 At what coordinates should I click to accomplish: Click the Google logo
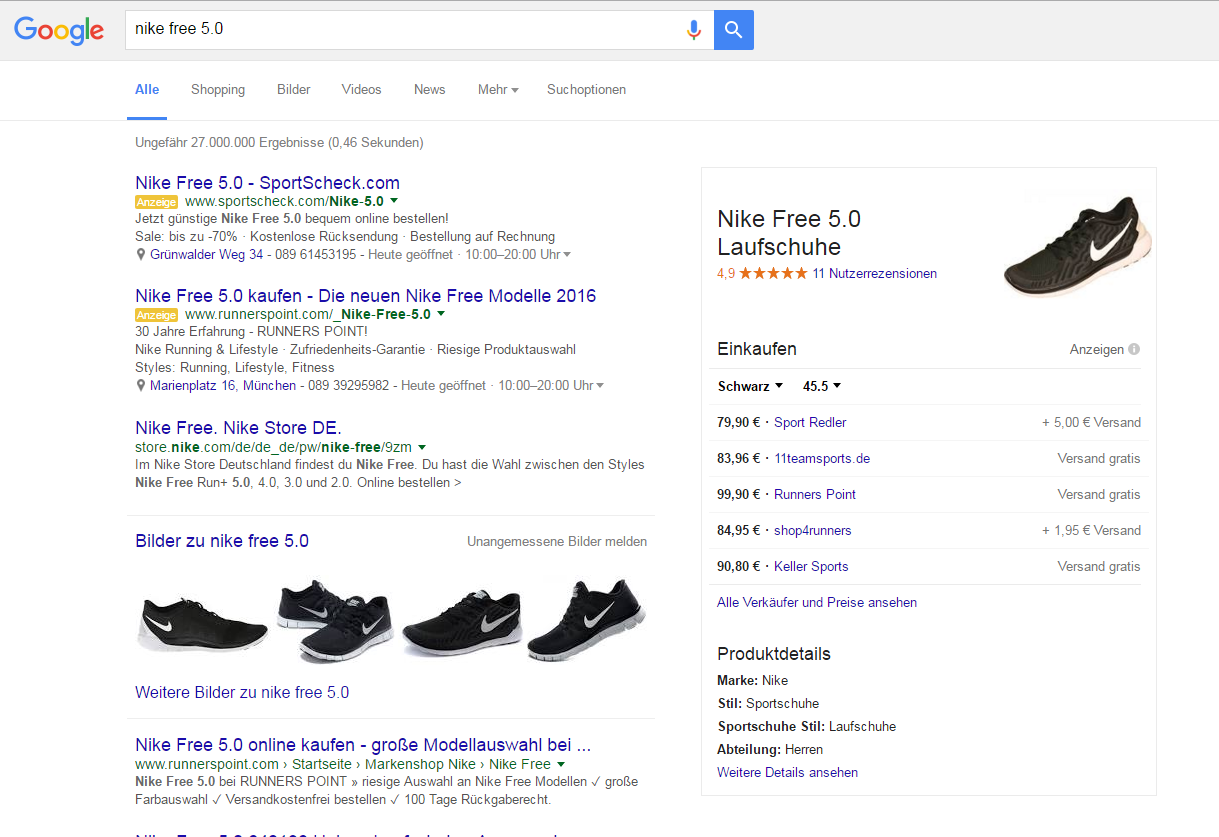coord(59,30)
